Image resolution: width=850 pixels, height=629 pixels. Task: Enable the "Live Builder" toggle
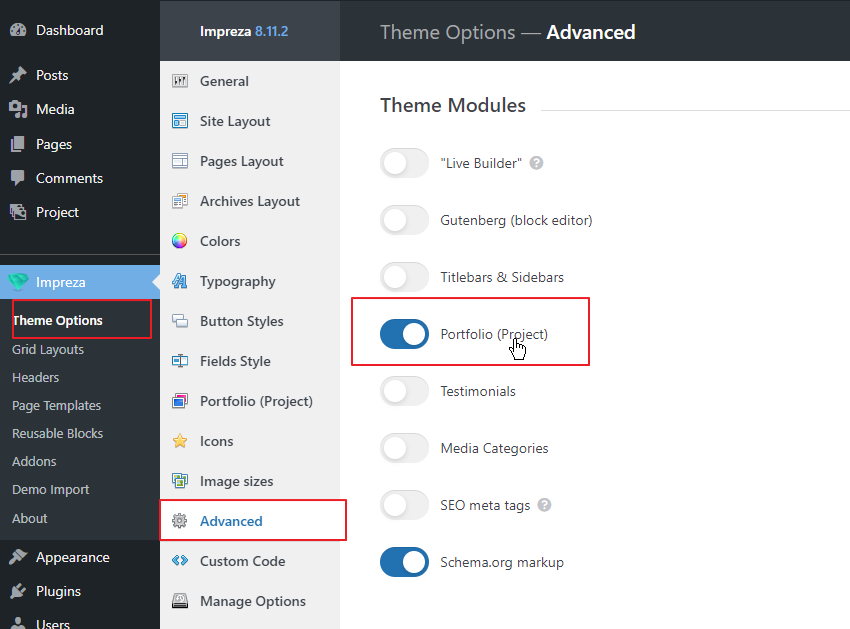click(x=404, y=163)
